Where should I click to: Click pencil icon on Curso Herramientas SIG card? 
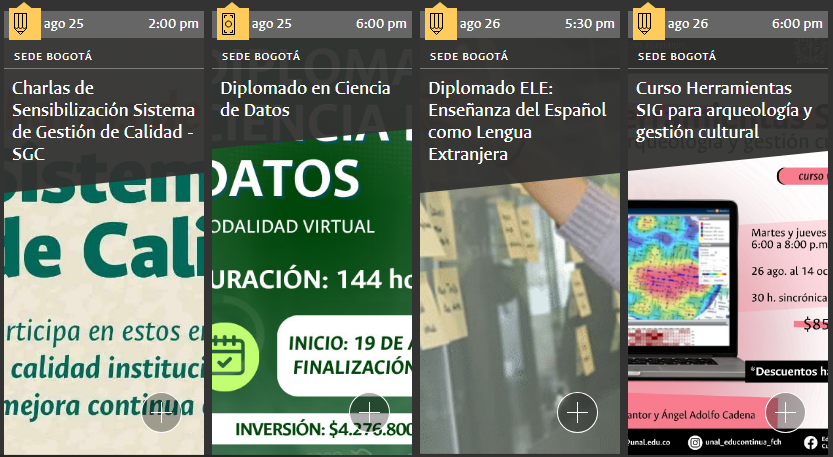644,23
